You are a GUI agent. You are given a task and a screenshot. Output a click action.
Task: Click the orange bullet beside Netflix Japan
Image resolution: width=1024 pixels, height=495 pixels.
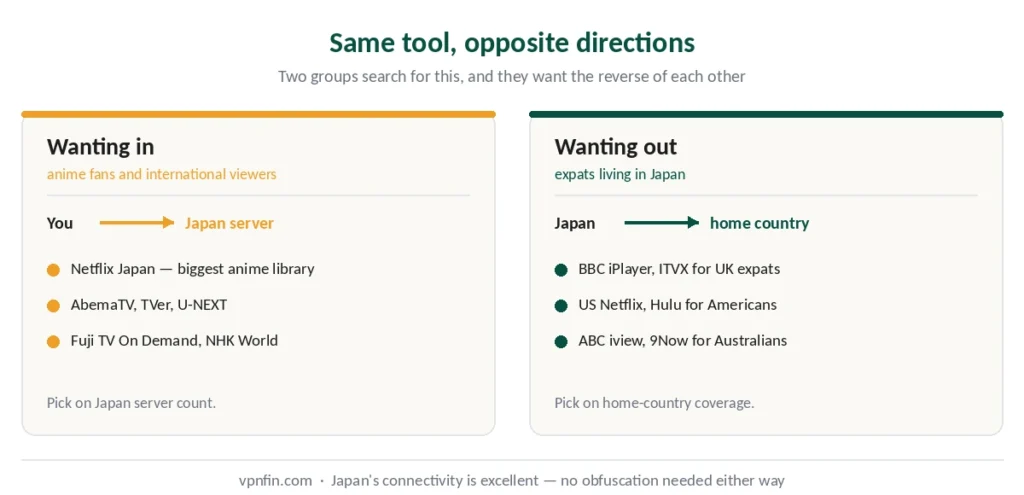click(x=54, y=270)
